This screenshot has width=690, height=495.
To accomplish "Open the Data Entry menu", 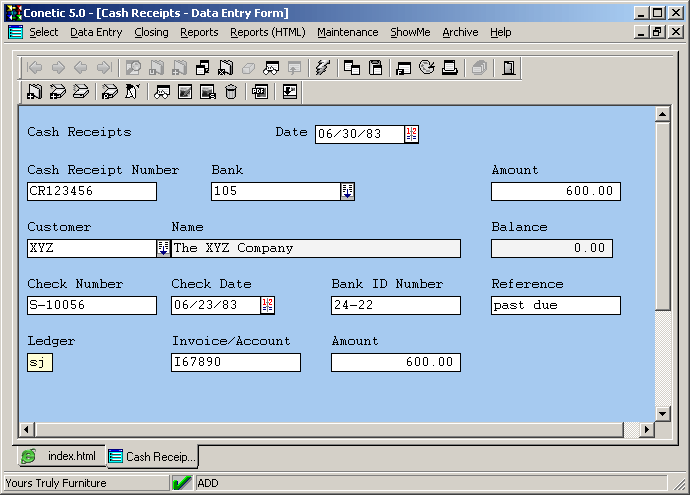I will [96, 32].
